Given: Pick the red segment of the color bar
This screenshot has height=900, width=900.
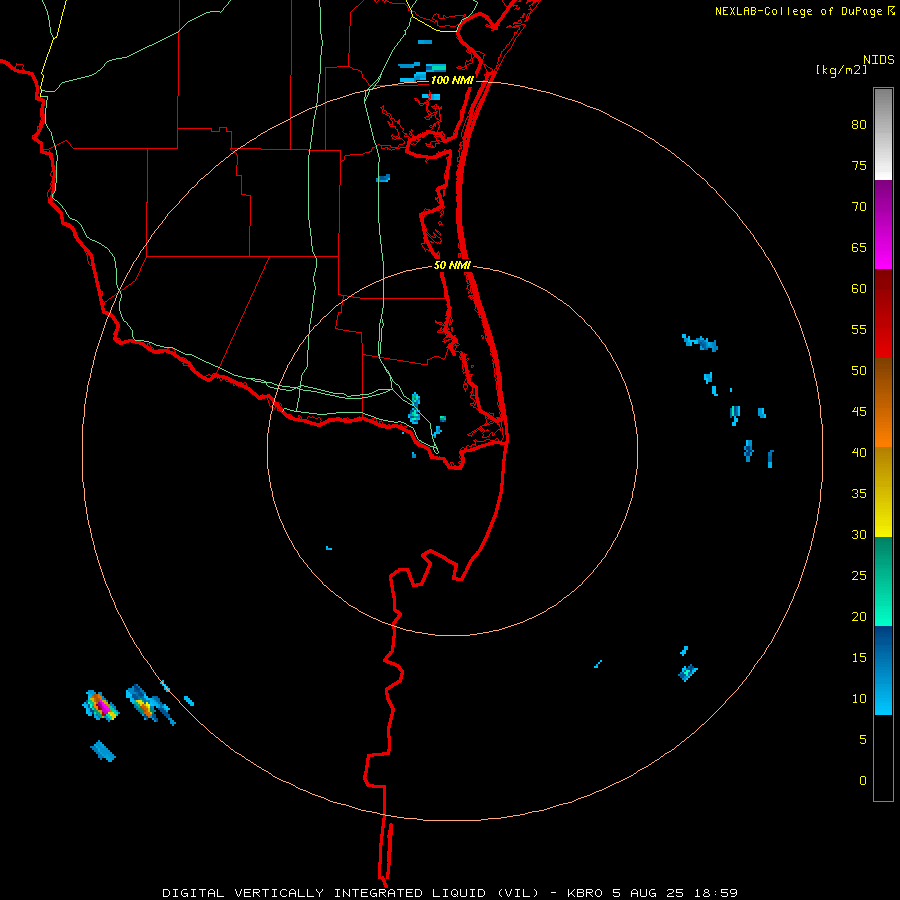Looking at the screenshot, I should tap(883, 313).
